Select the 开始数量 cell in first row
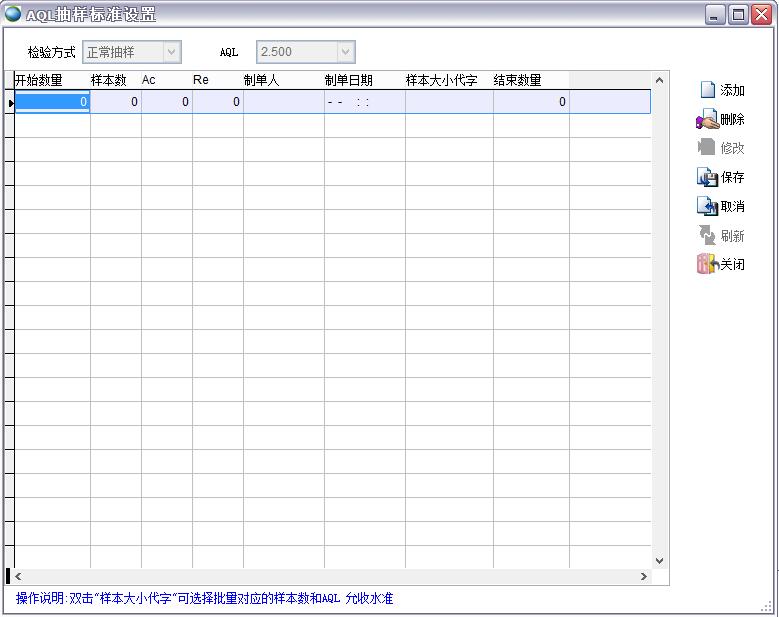 tap(52, 102)
